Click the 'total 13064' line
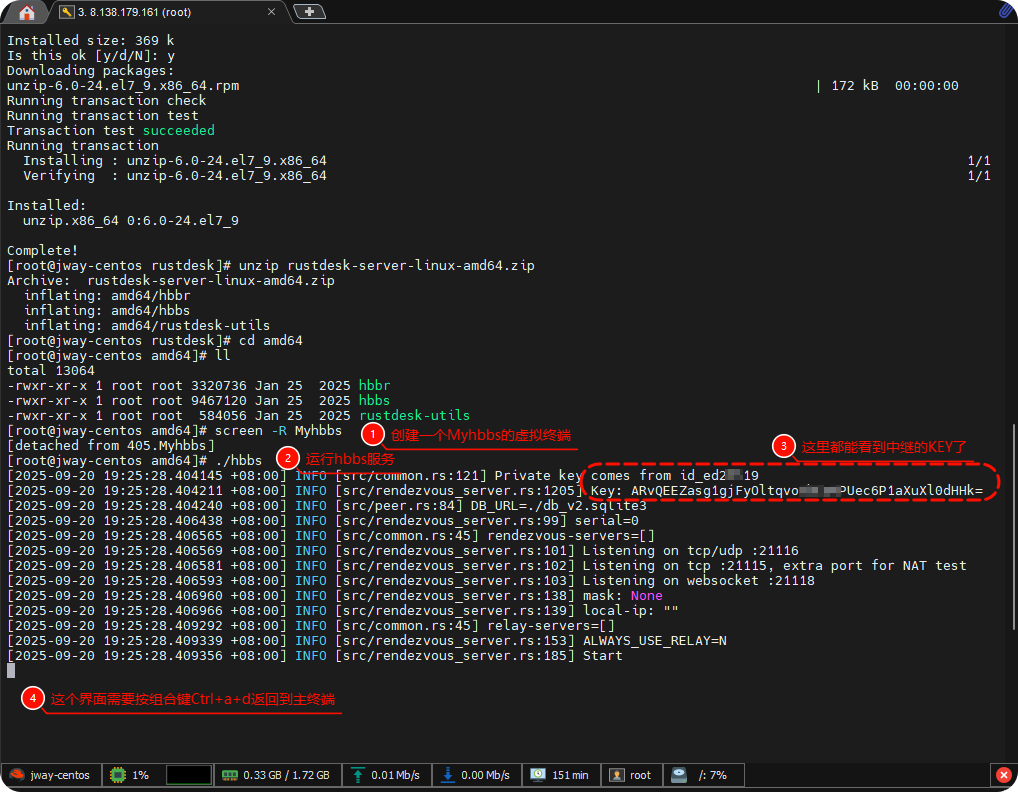Viewport: 1018px width, 792px height. tap(51, 371)
